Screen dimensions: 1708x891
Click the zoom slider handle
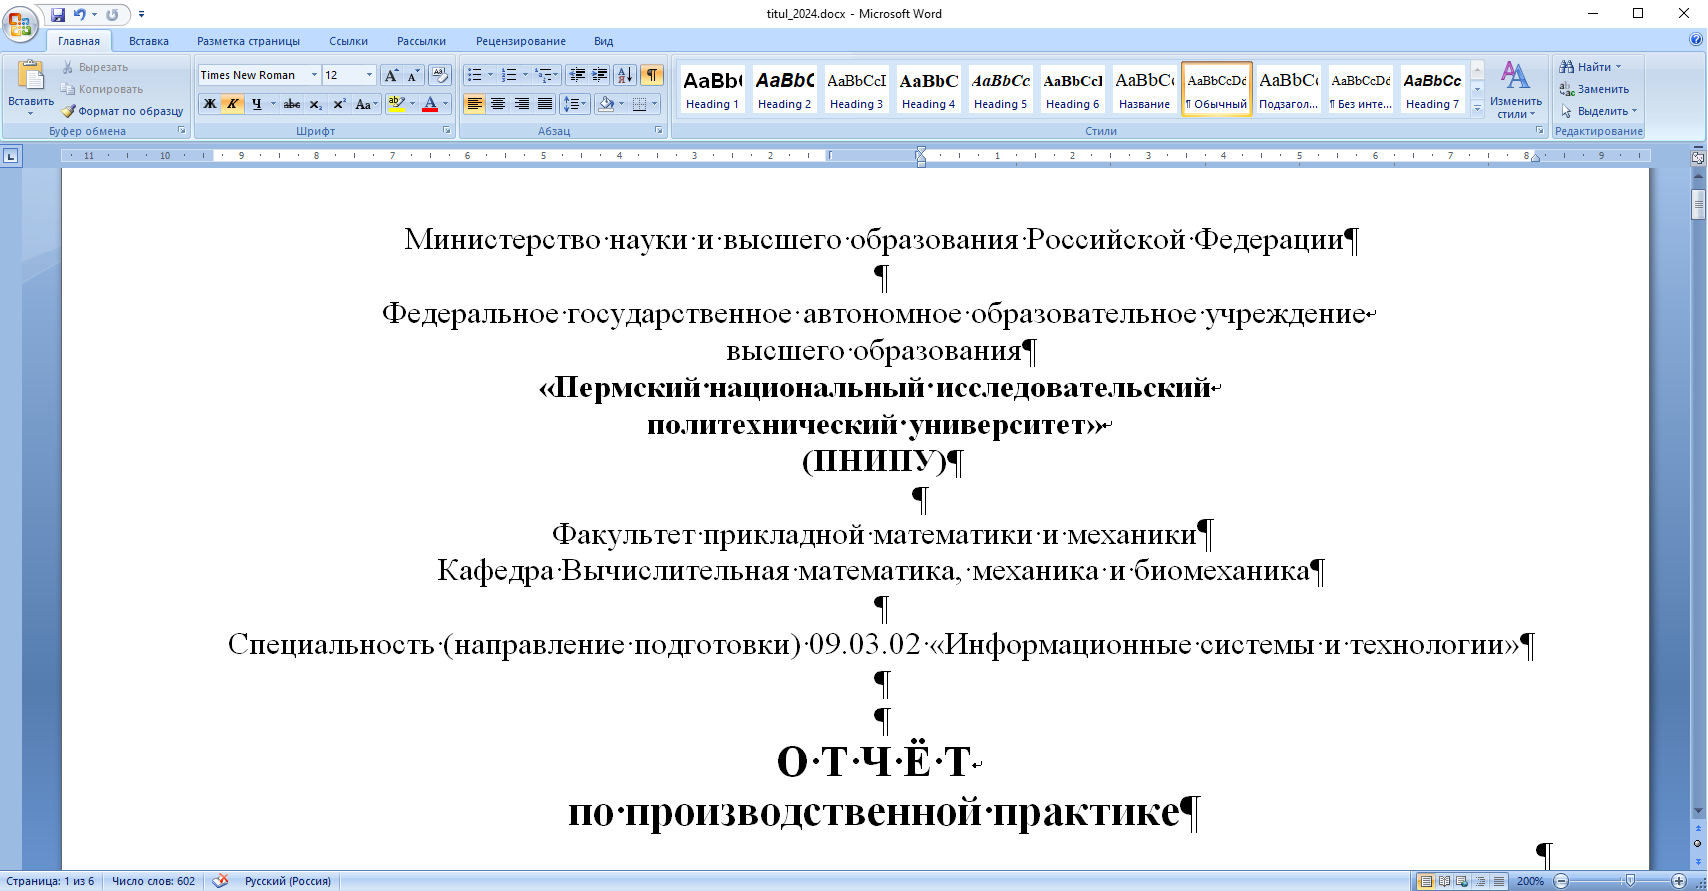point(1630,881)
